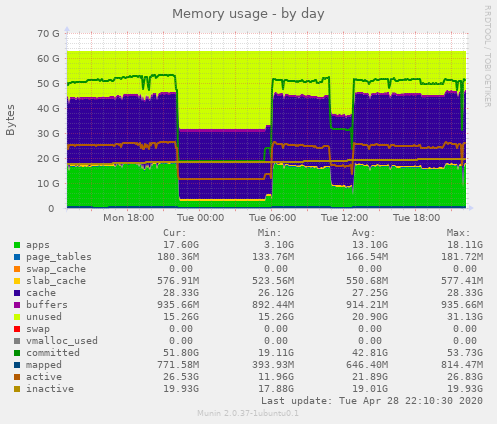497x424 pixels.
Task: Click the buffers magenta legend swatch
Action: 17,305
